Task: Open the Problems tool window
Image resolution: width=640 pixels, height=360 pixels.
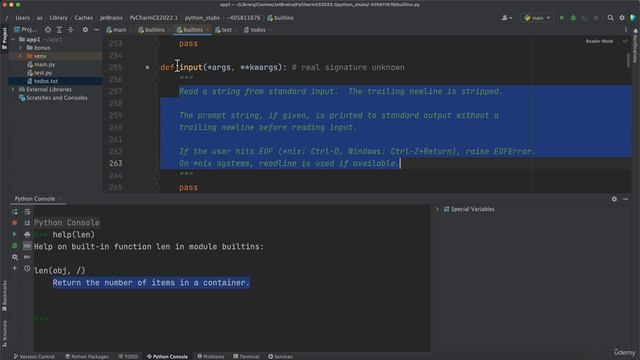Action: click(211, 357)
